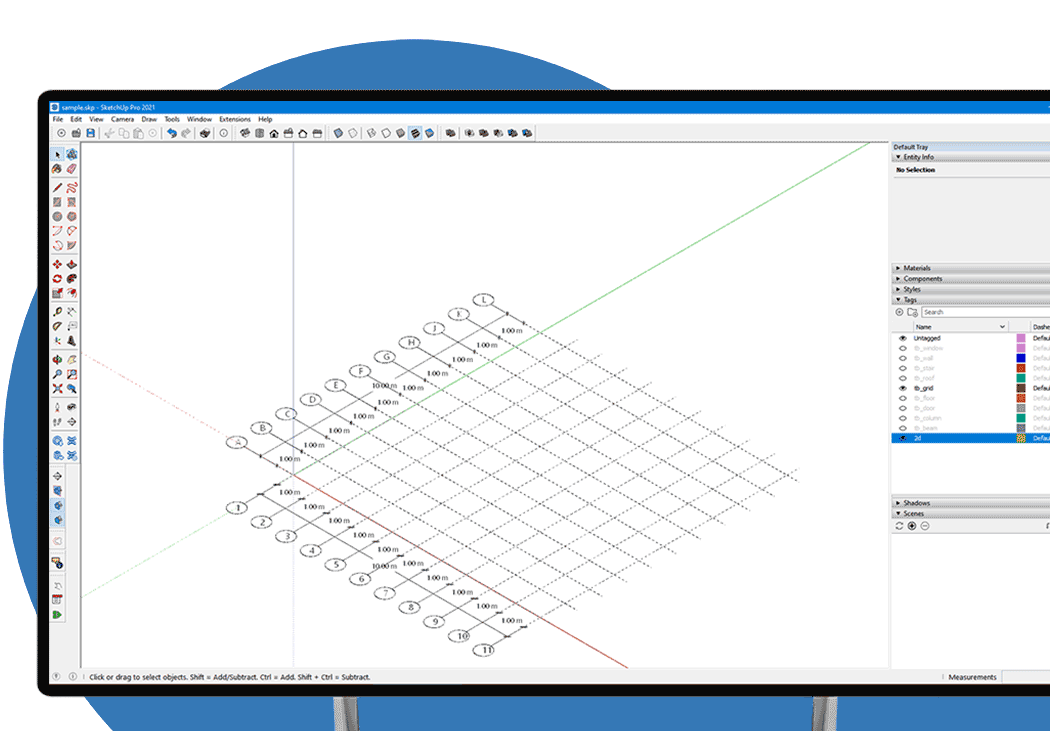Show the tb_roof tag
The width and height of the screenshot is (1050, 731).
coord(902,378)
